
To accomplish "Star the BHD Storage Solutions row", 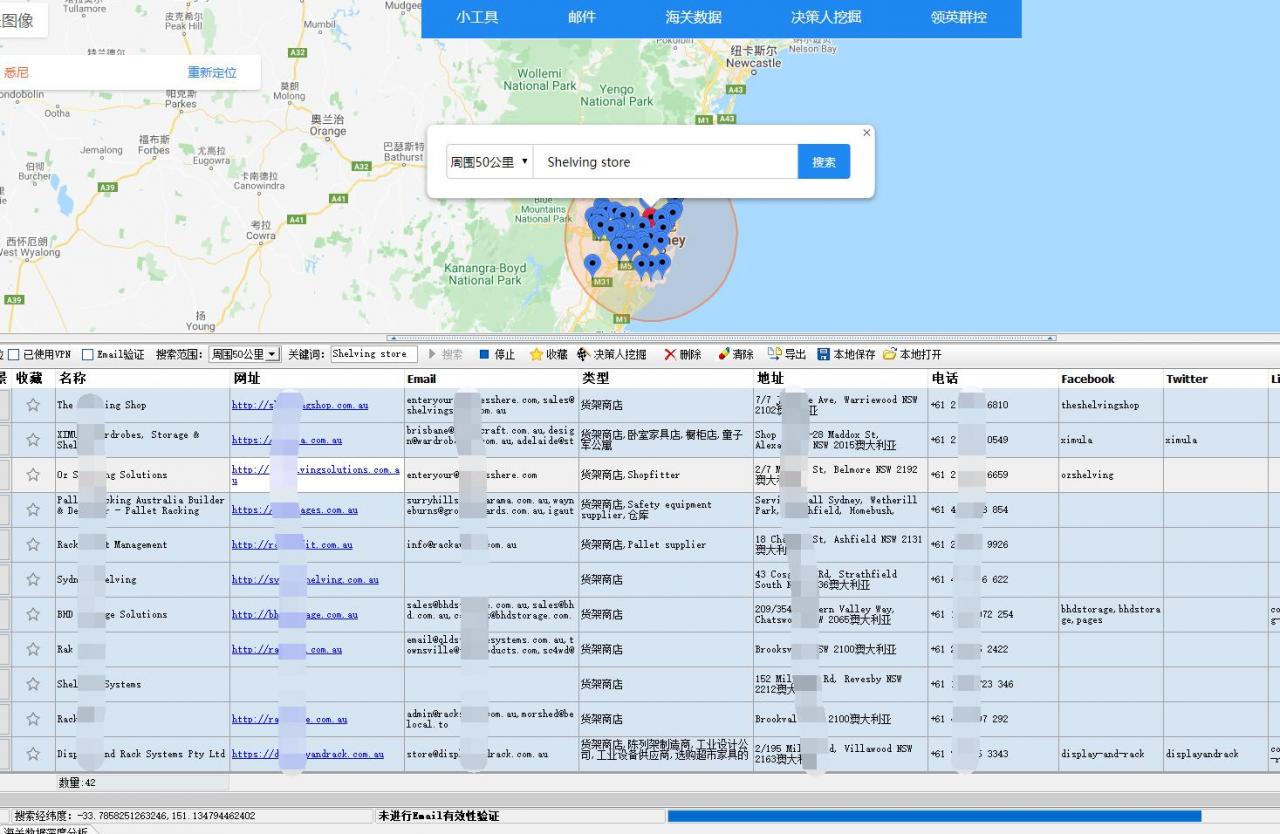I will pos(33,614).
